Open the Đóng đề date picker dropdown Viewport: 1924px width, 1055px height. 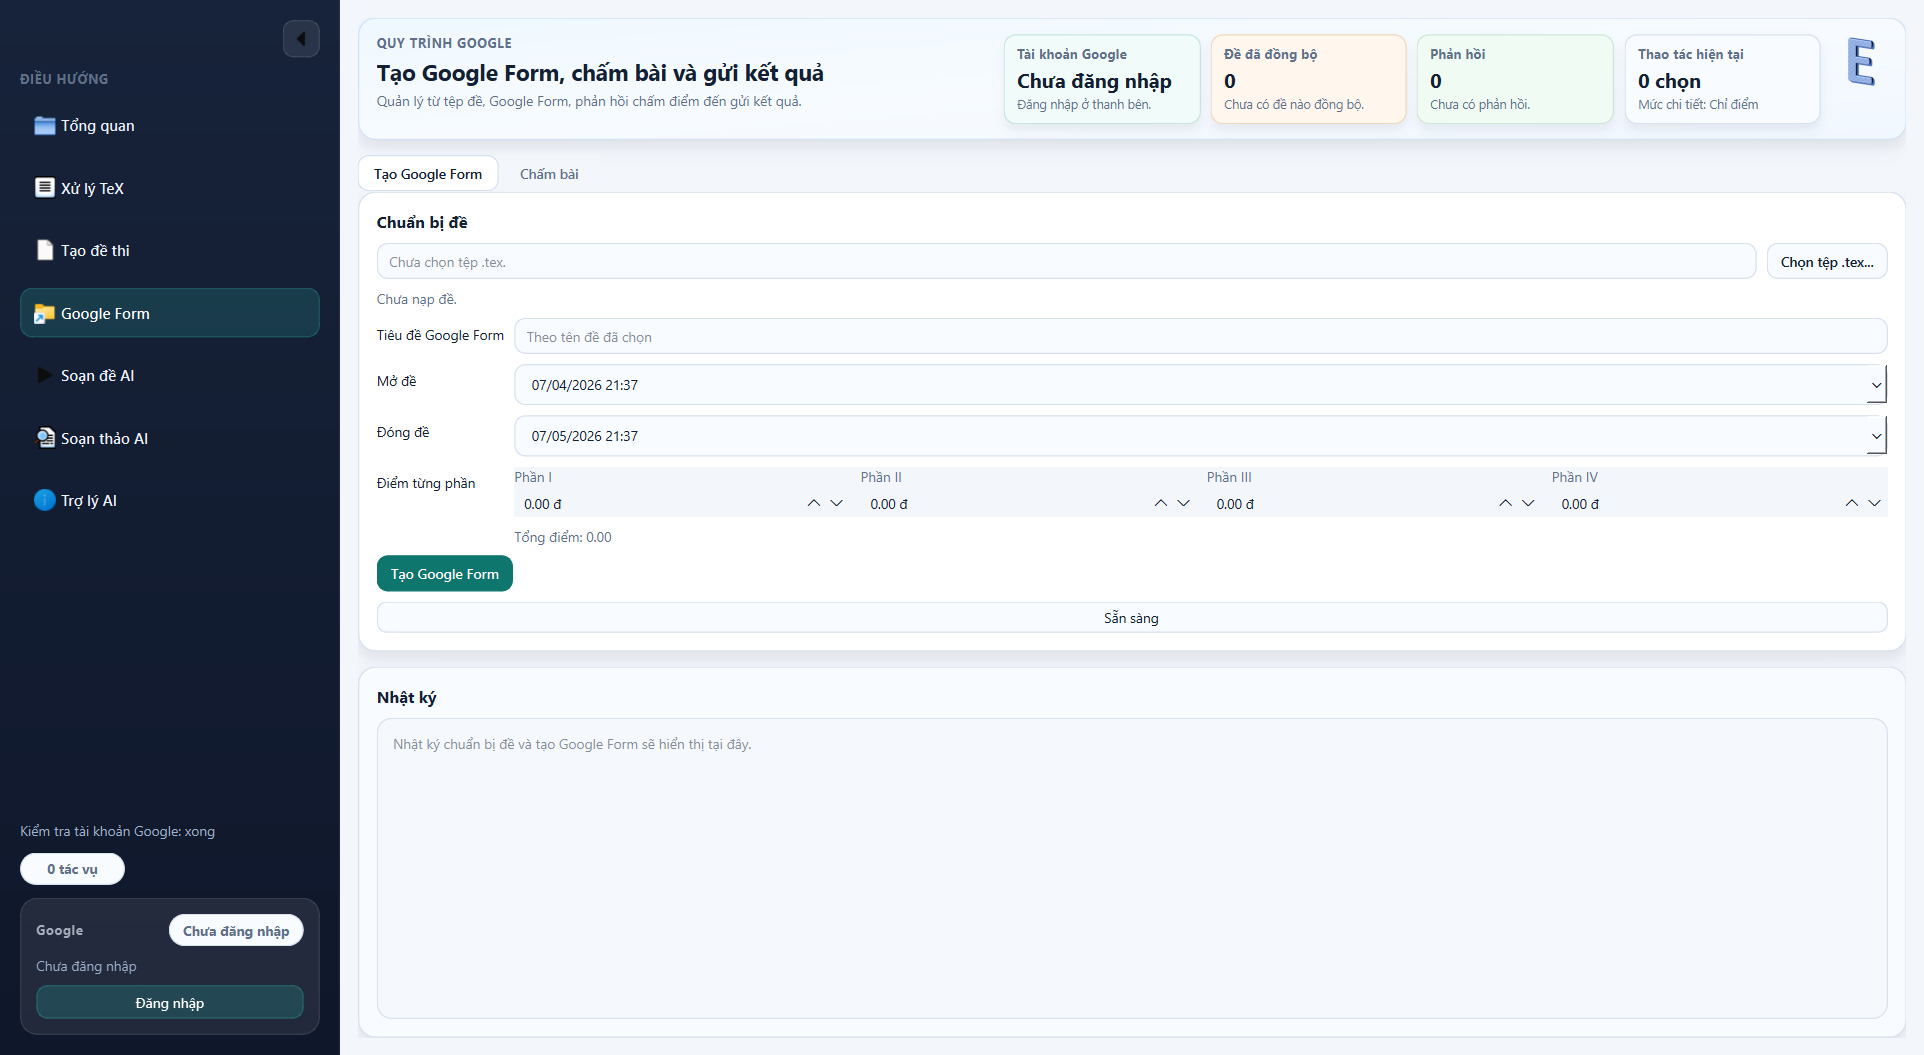click(x=1875, y=436)
